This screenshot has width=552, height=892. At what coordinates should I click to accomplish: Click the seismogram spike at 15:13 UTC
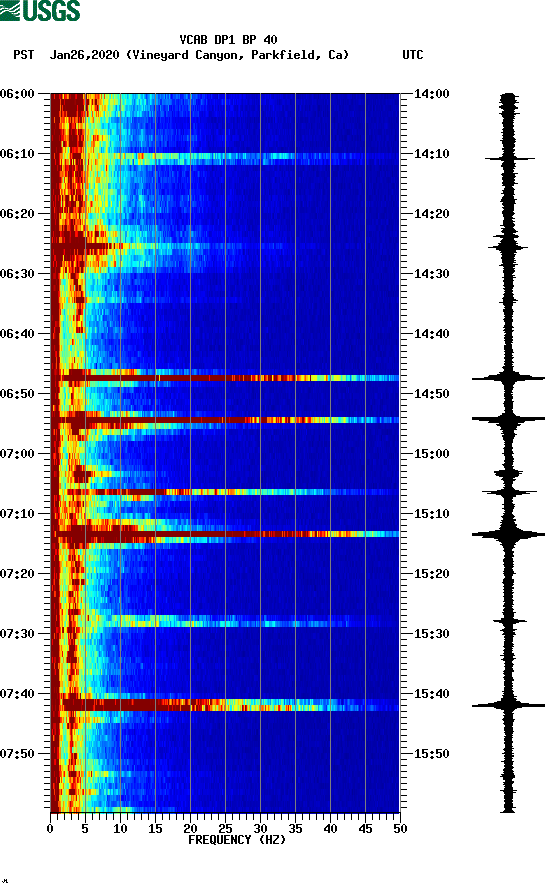(x=508, y=534)
